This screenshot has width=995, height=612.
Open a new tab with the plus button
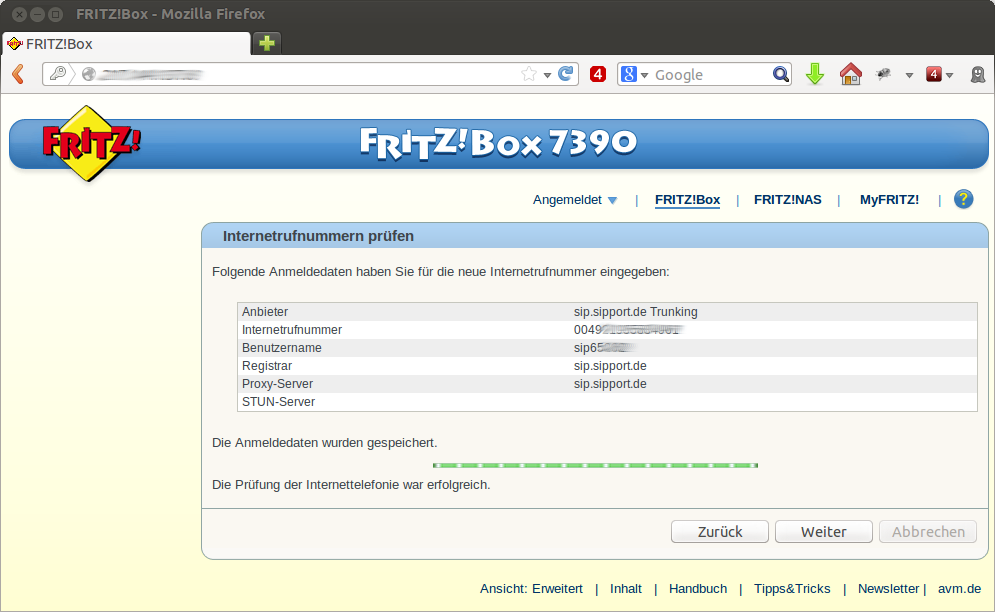coord(267,43)
